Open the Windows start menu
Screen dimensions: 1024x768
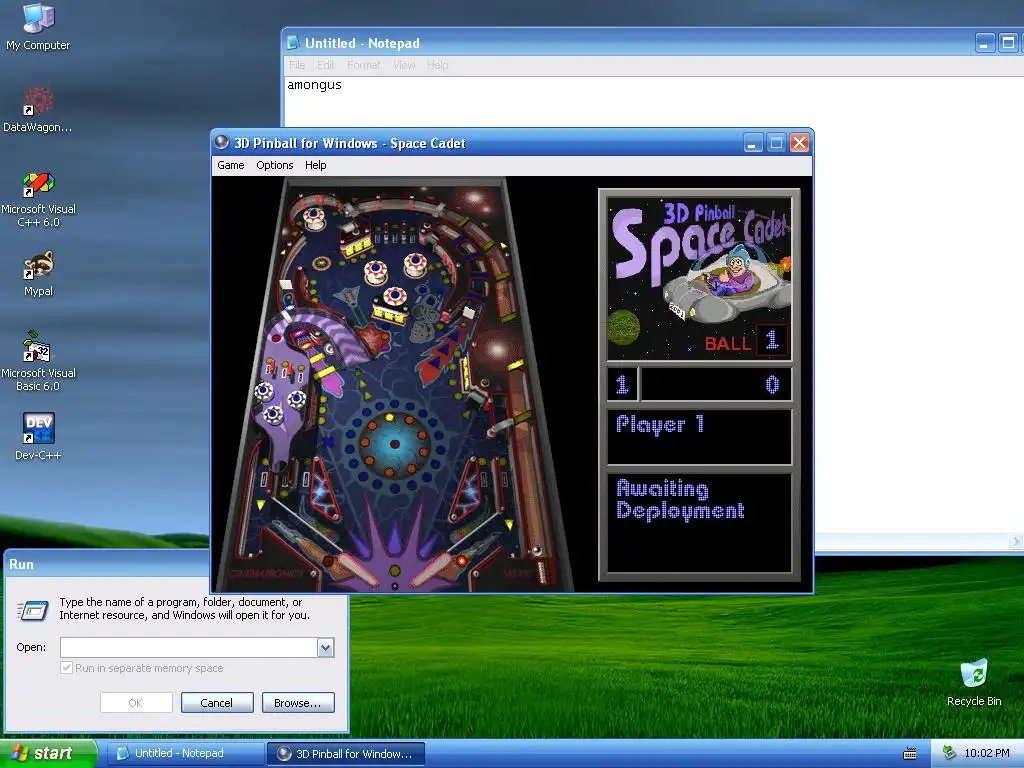[x=47, y=753]
